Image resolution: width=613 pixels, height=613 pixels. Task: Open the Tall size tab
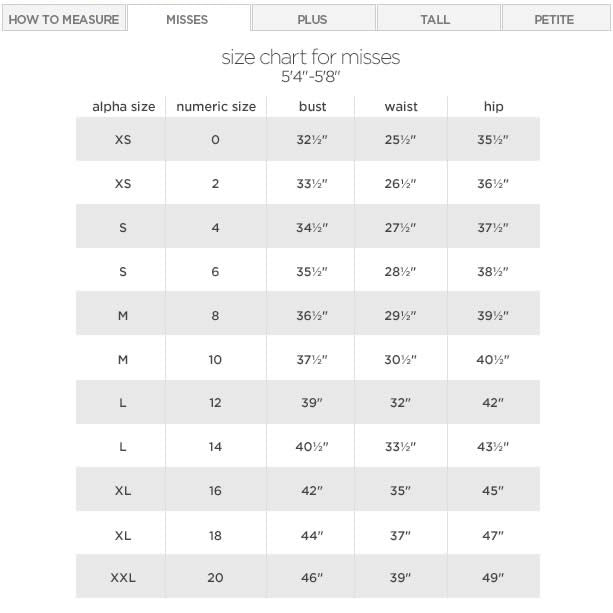(x=437, y=19)
